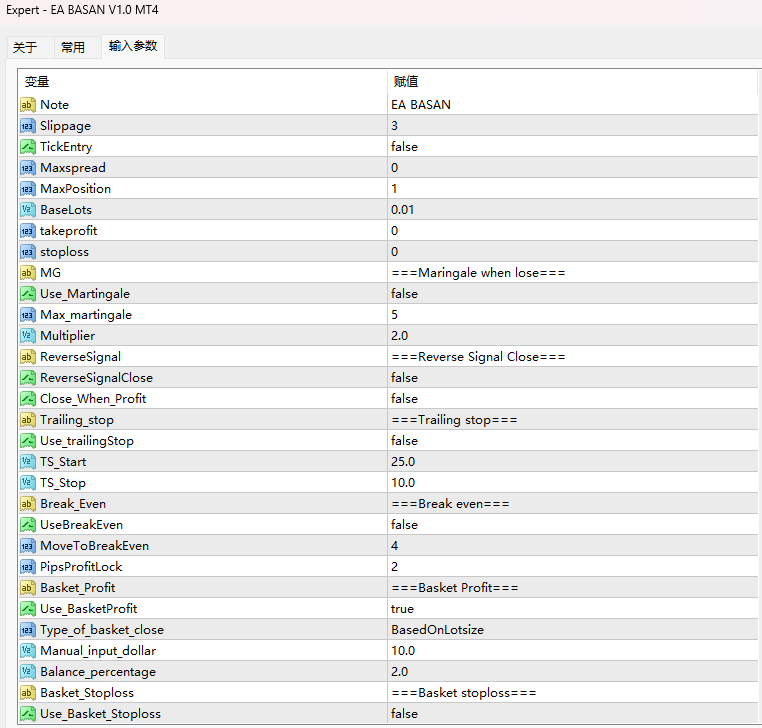Click the string icon beside Trailing_stop
Image resolution: width=762 pixels, height=728 pixels.
click(x=27, y=419)
